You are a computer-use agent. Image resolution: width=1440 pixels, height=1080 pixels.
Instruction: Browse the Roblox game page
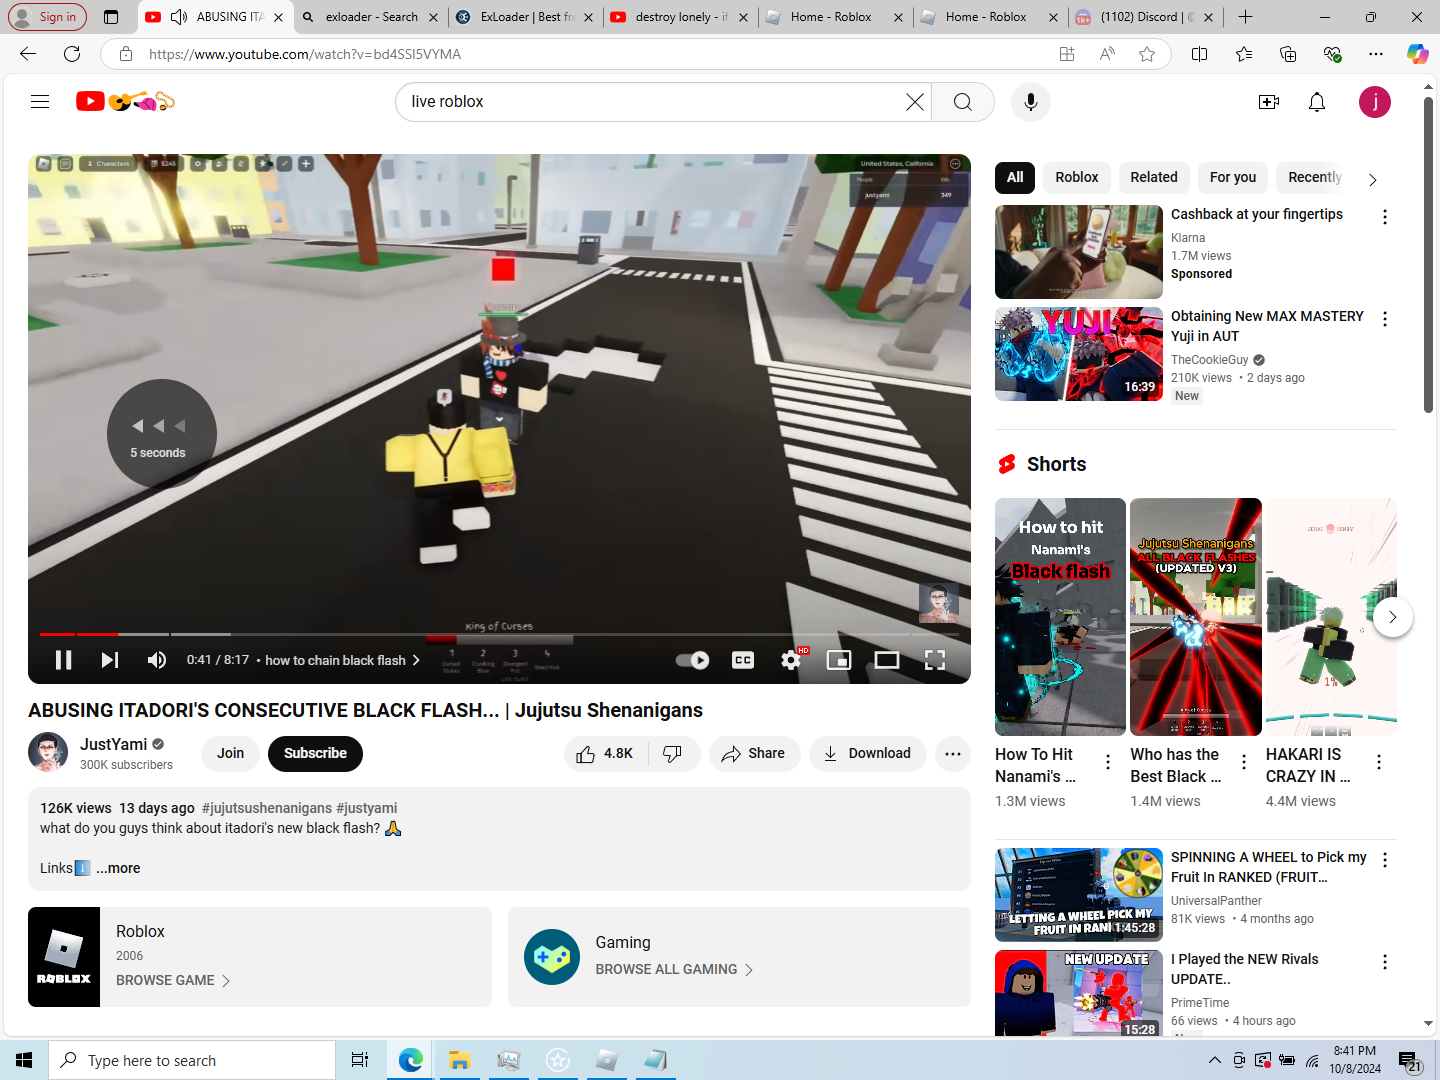[173, 980]
